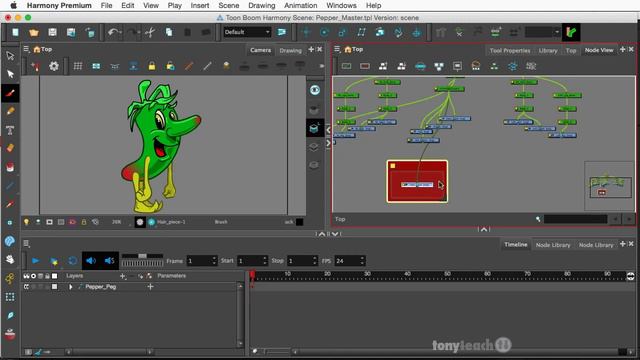This screenshot has width=640, height=360.
Task: Collapse the panel with the left chevron arrow
Action: pyautogui.click(x=328, y=130)
